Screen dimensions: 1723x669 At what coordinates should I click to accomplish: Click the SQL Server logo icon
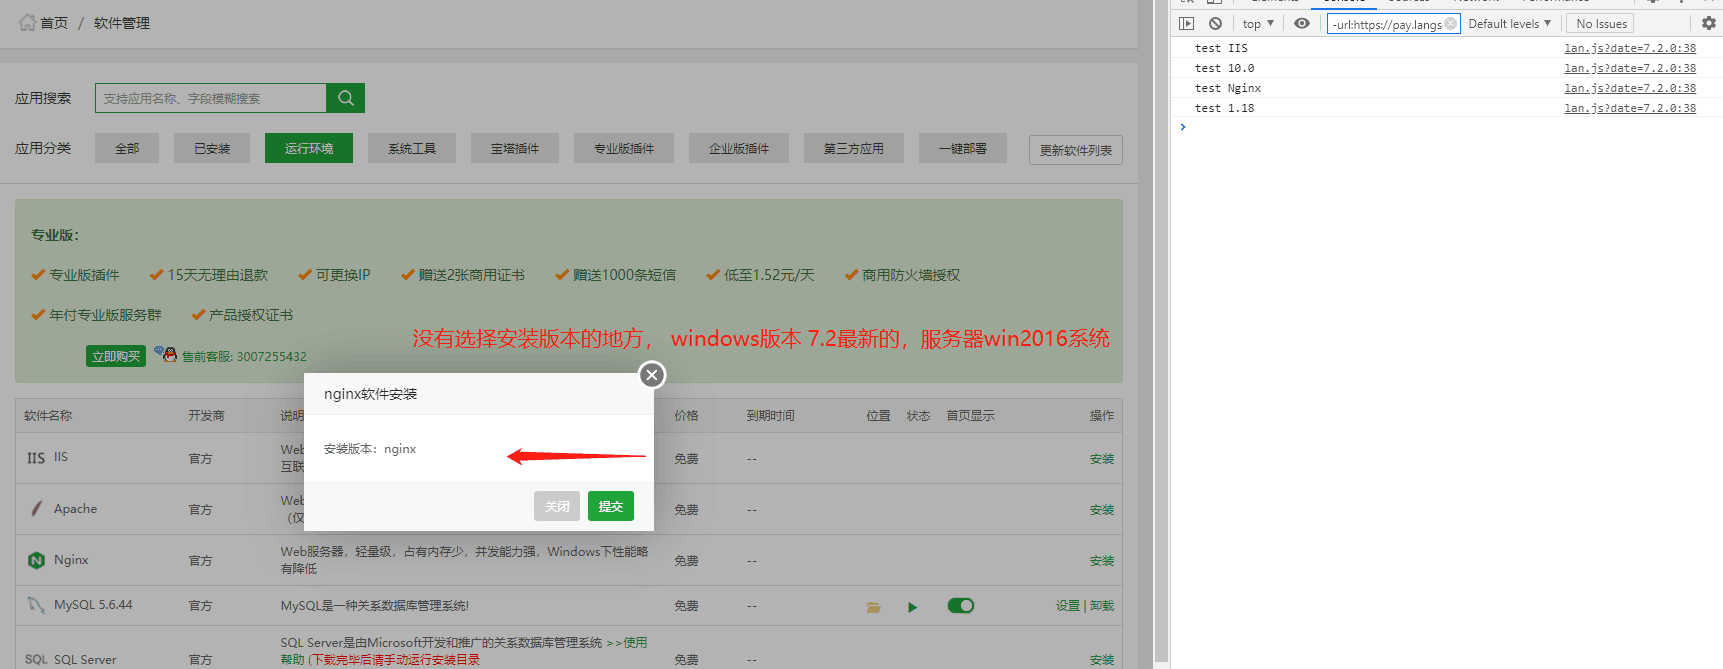[x=36, y=660]
